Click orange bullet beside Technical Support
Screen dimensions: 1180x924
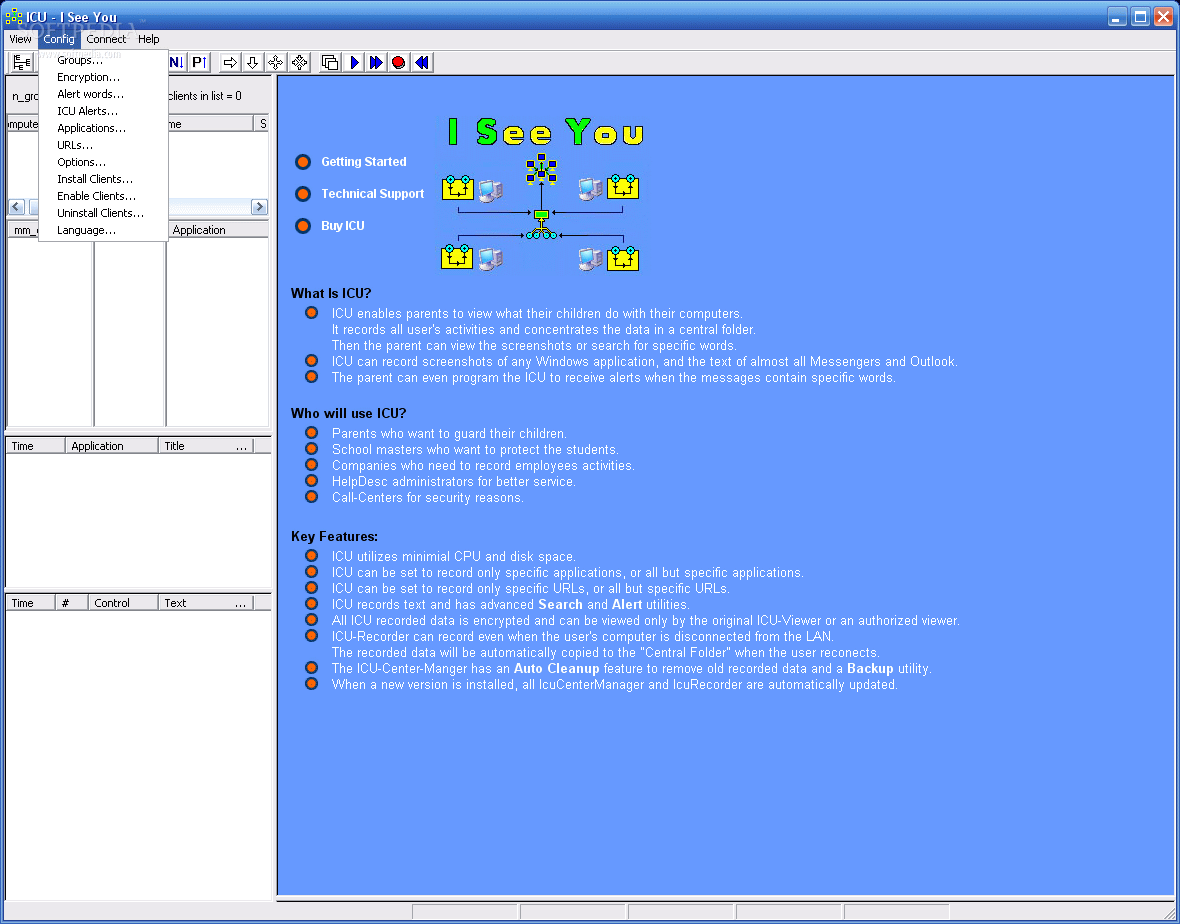[303, 194]
